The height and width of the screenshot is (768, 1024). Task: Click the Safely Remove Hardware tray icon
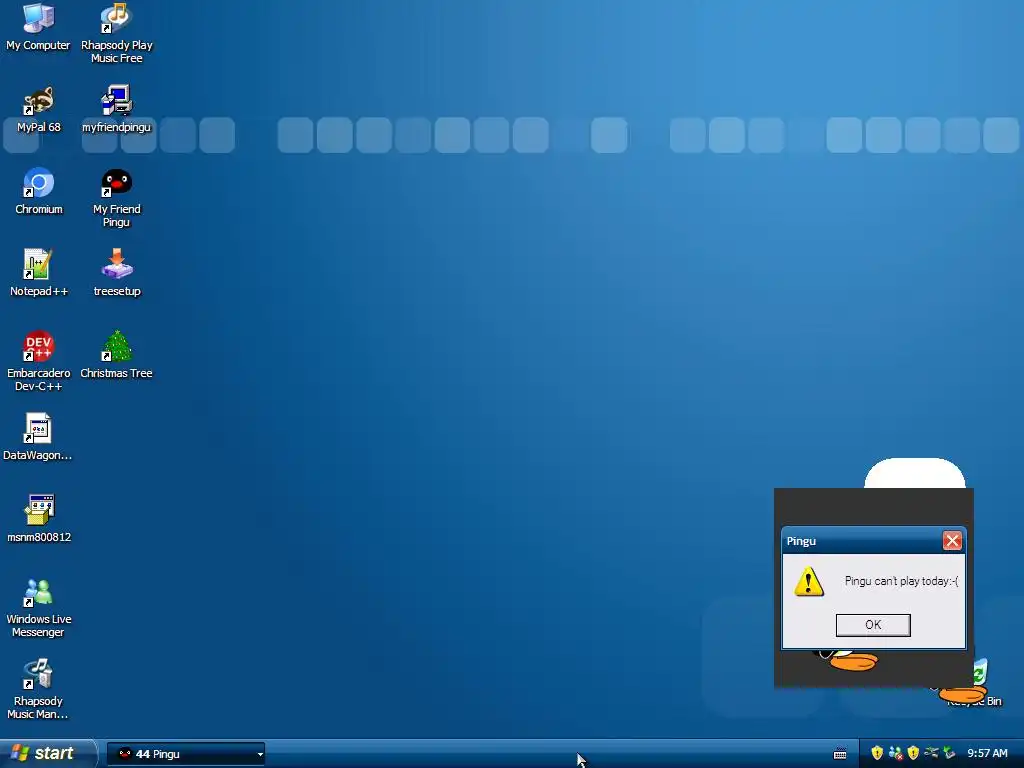click(949, 753)
